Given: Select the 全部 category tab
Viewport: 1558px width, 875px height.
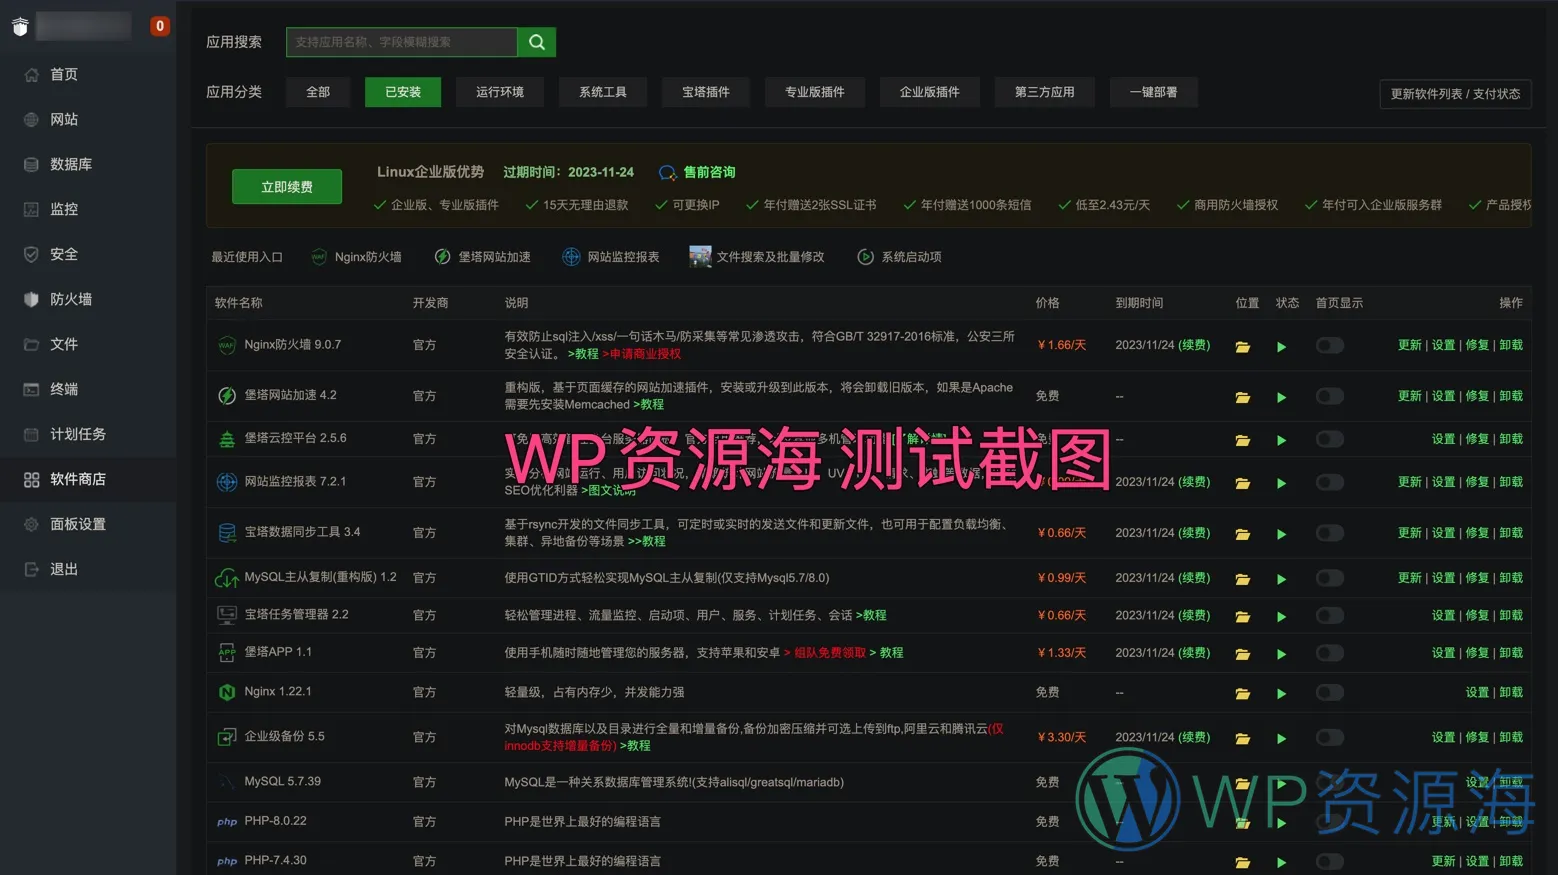Looking at the screenshot, I should point(318,92).
